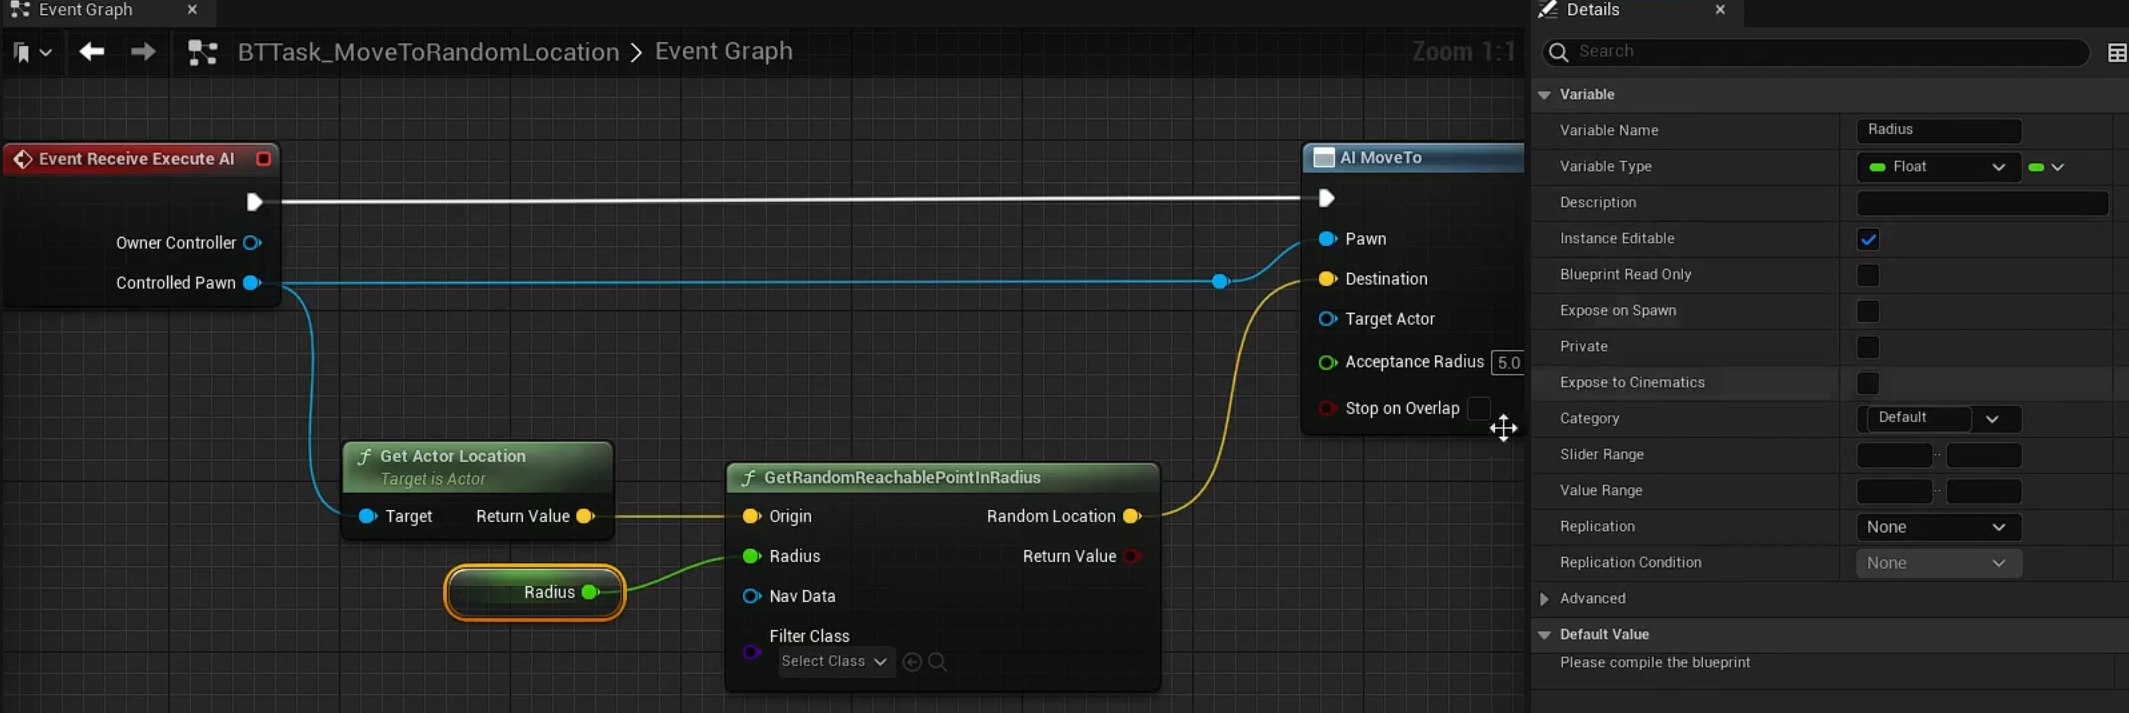This screenshot has width=2129, height=713.
Task: Open the Replication dropdown
Action: tap(1937, 527)
